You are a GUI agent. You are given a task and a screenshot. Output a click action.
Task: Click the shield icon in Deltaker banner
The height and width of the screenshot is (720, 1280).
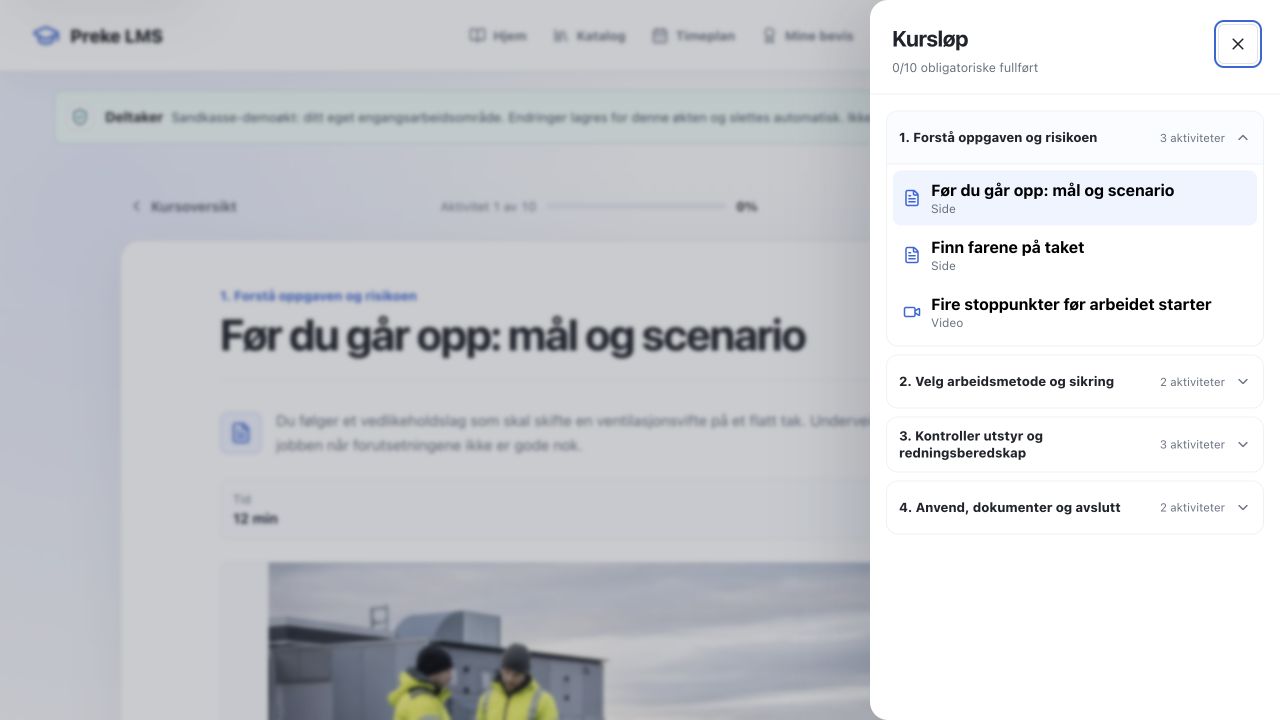pos(80,117)
